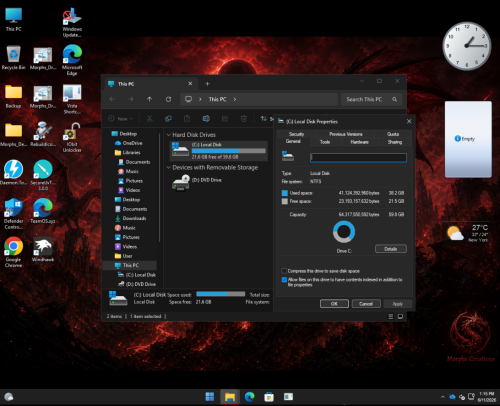This screenshot has height=406, width=500.
Task: Open Rebuild Icon Cache desktop shortcut
Action: click(43, 134)
